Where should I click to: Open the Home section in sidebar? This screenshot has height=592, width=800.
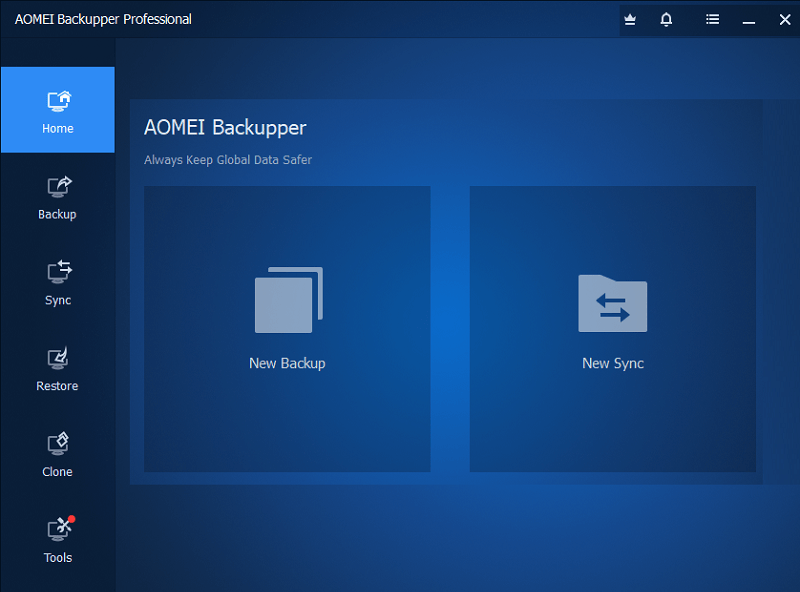tap(58, 110)
